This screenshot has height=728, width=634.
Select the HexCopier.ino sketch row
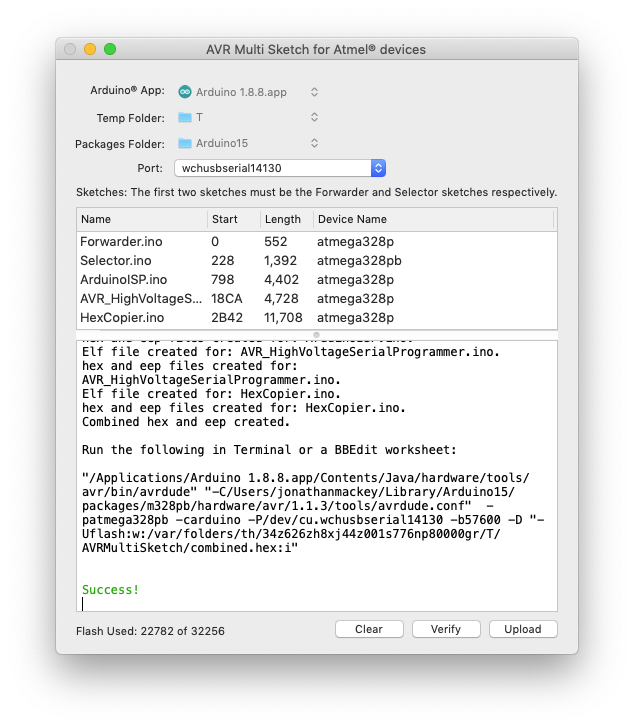tap(317, 318)
